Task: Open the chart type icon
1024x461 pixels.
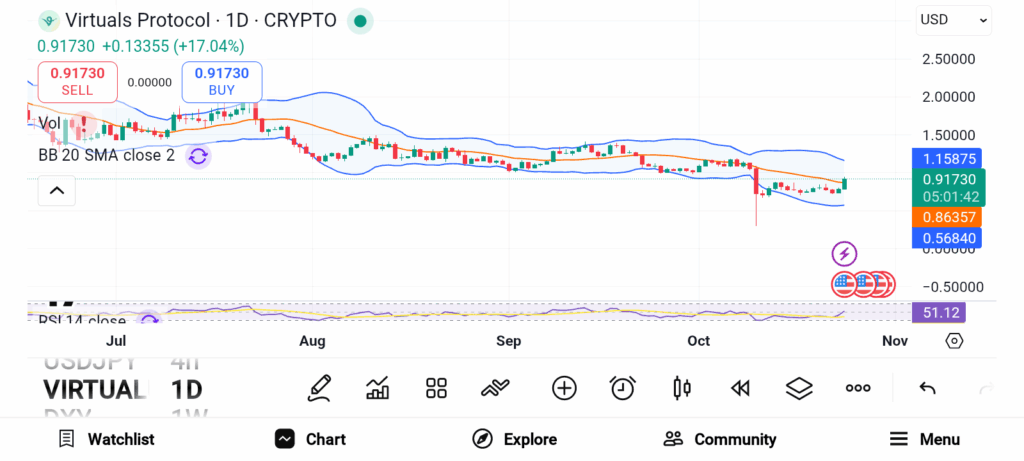Action: pyautogui.click(x=378, y=388)
